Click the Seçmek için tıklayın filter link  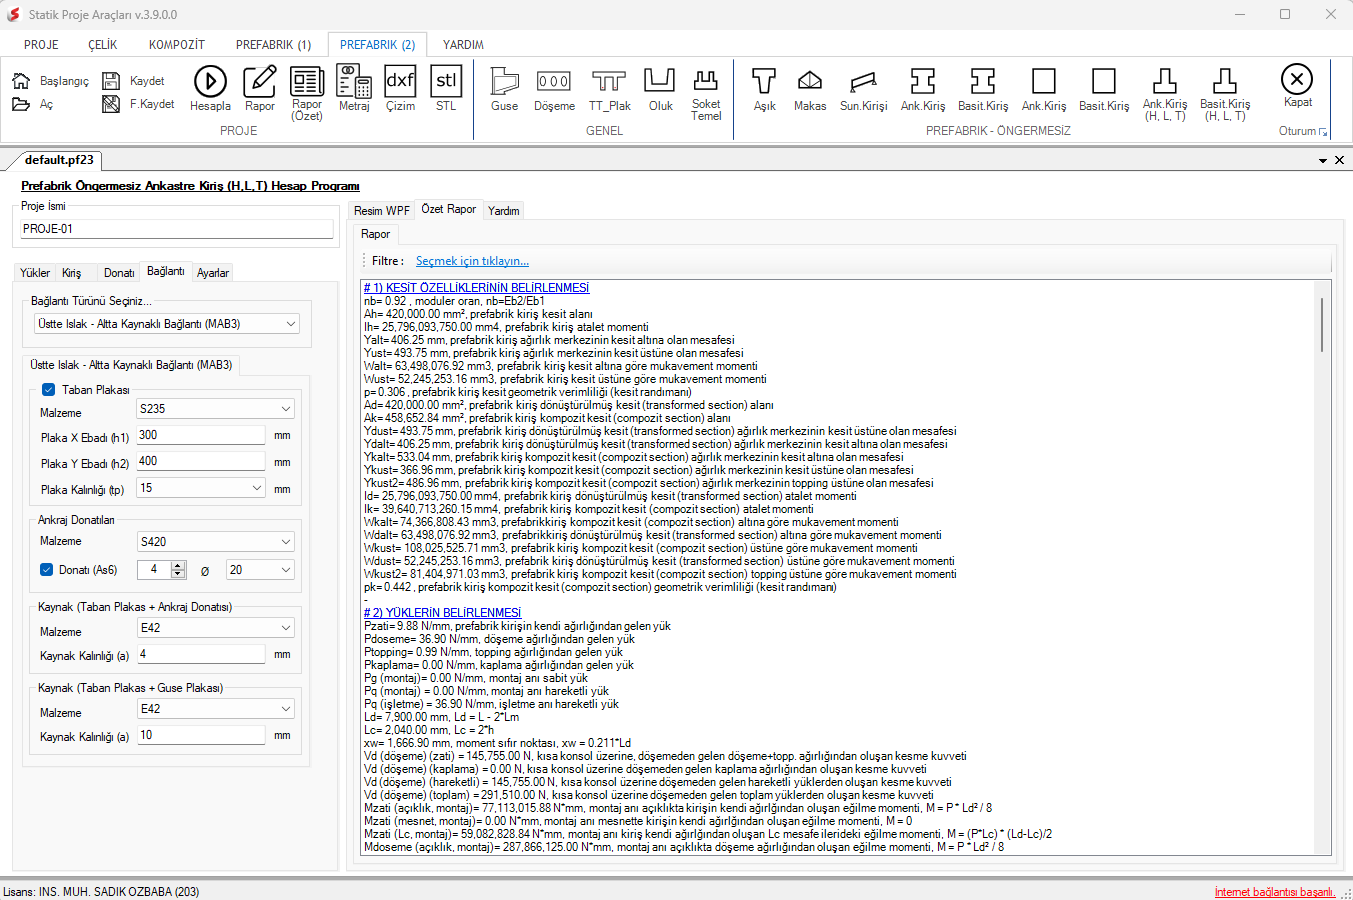point(472,261)
